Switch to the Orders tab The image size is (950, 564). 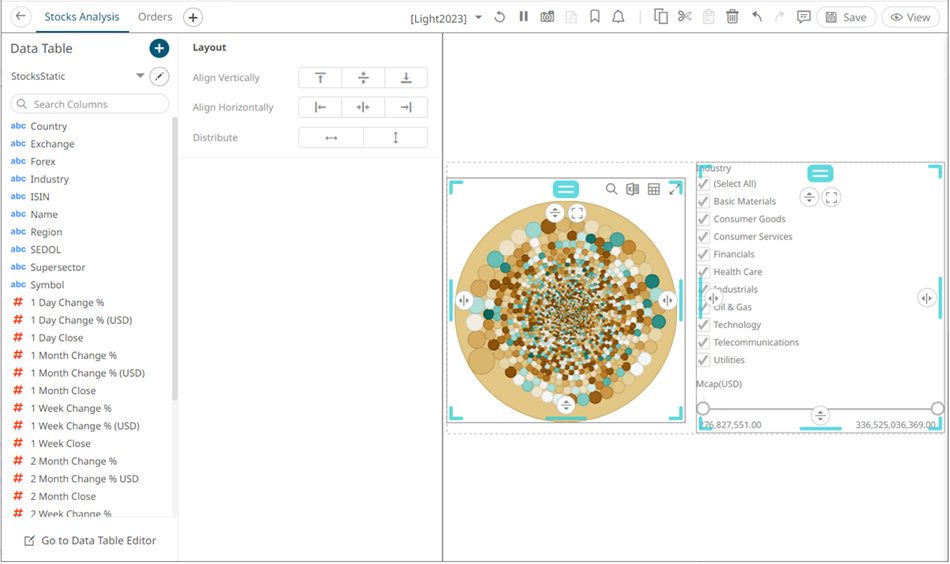click(x=155, y=17)
